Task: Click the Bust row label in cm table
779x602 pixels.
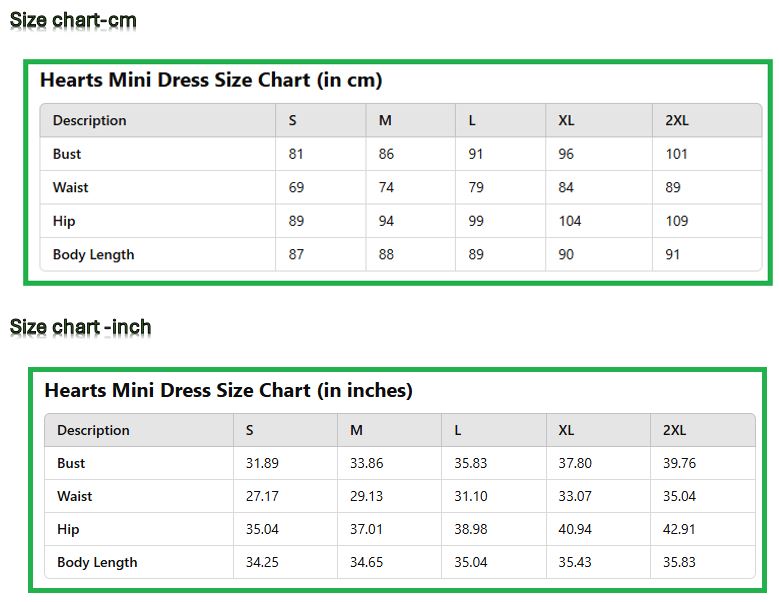Action: pyautogui.click(x=67, y=154)
